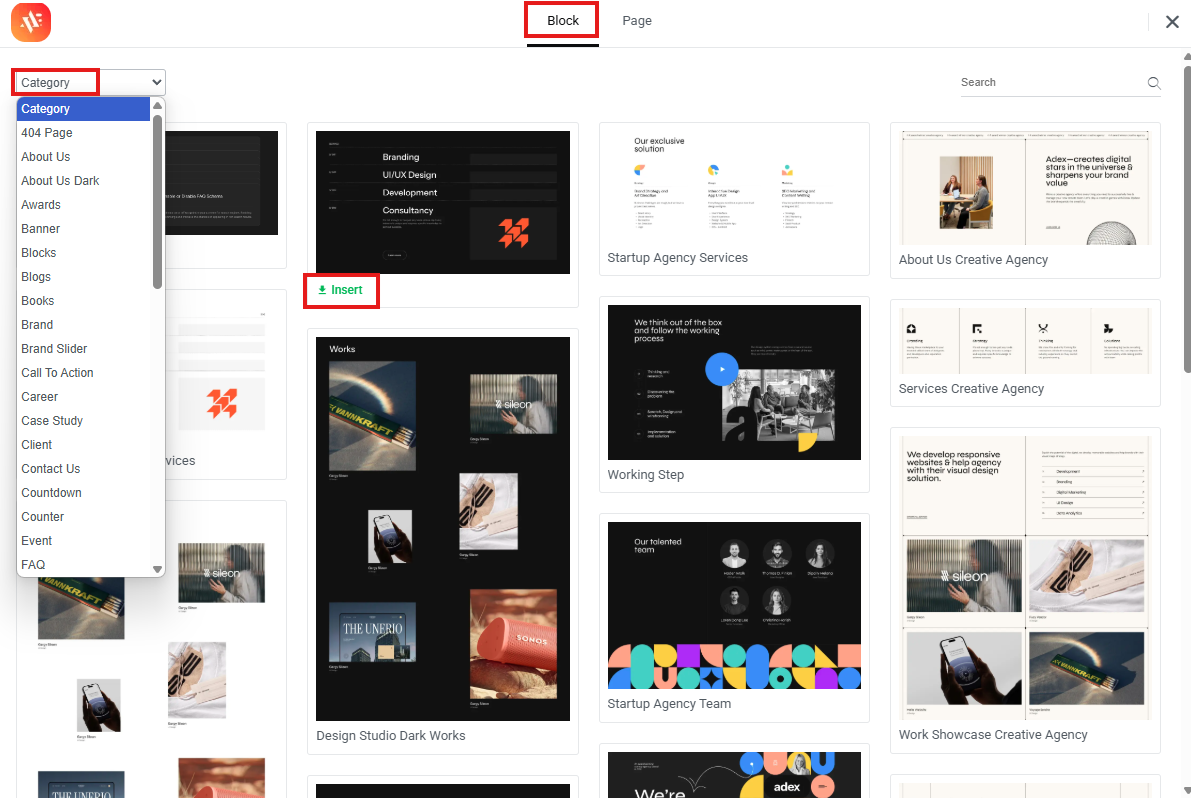
Task: Click 'About Us Creative Agency' title text
Action: pyautogui.click(x=973, y=260)
